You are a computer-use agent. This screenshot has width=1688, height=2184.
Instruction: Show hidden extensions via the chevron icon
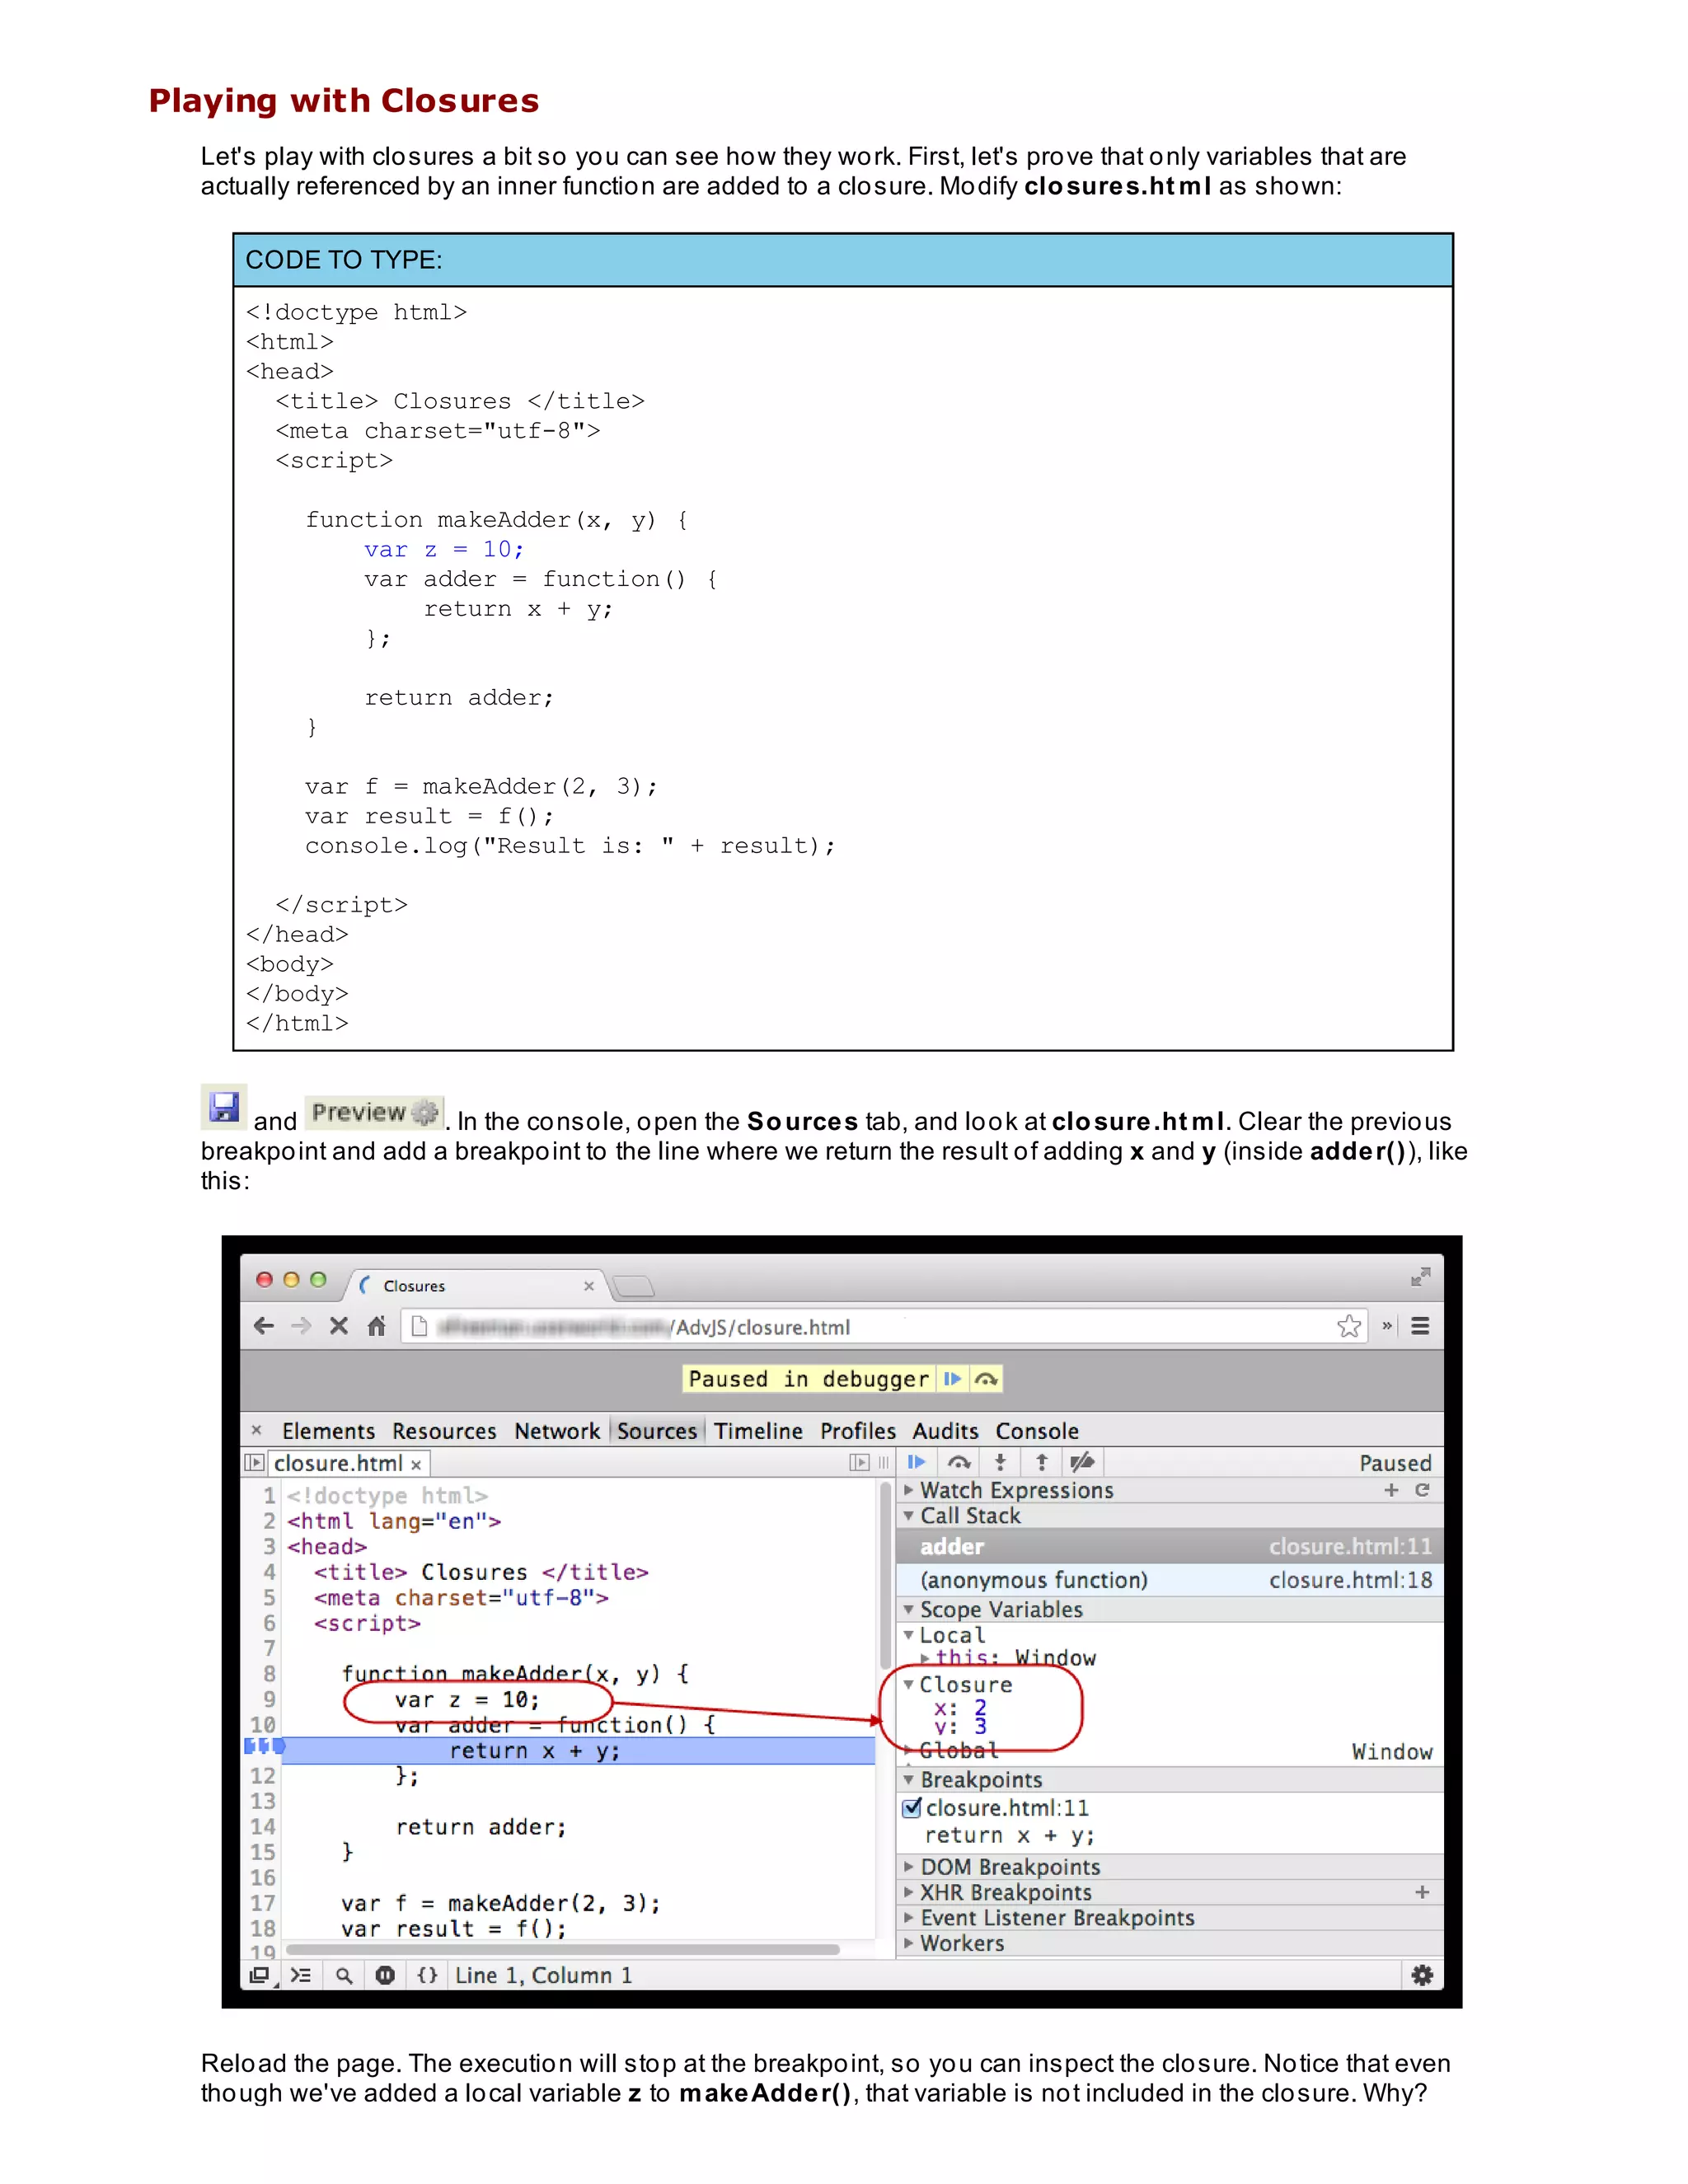click(1387, 1326)
